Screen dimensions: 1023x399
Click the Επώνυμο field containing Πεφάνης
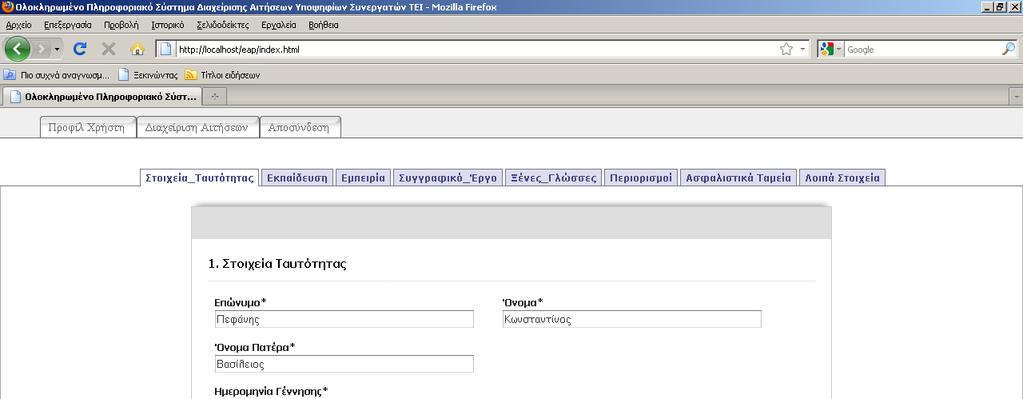tap(344, 319)
